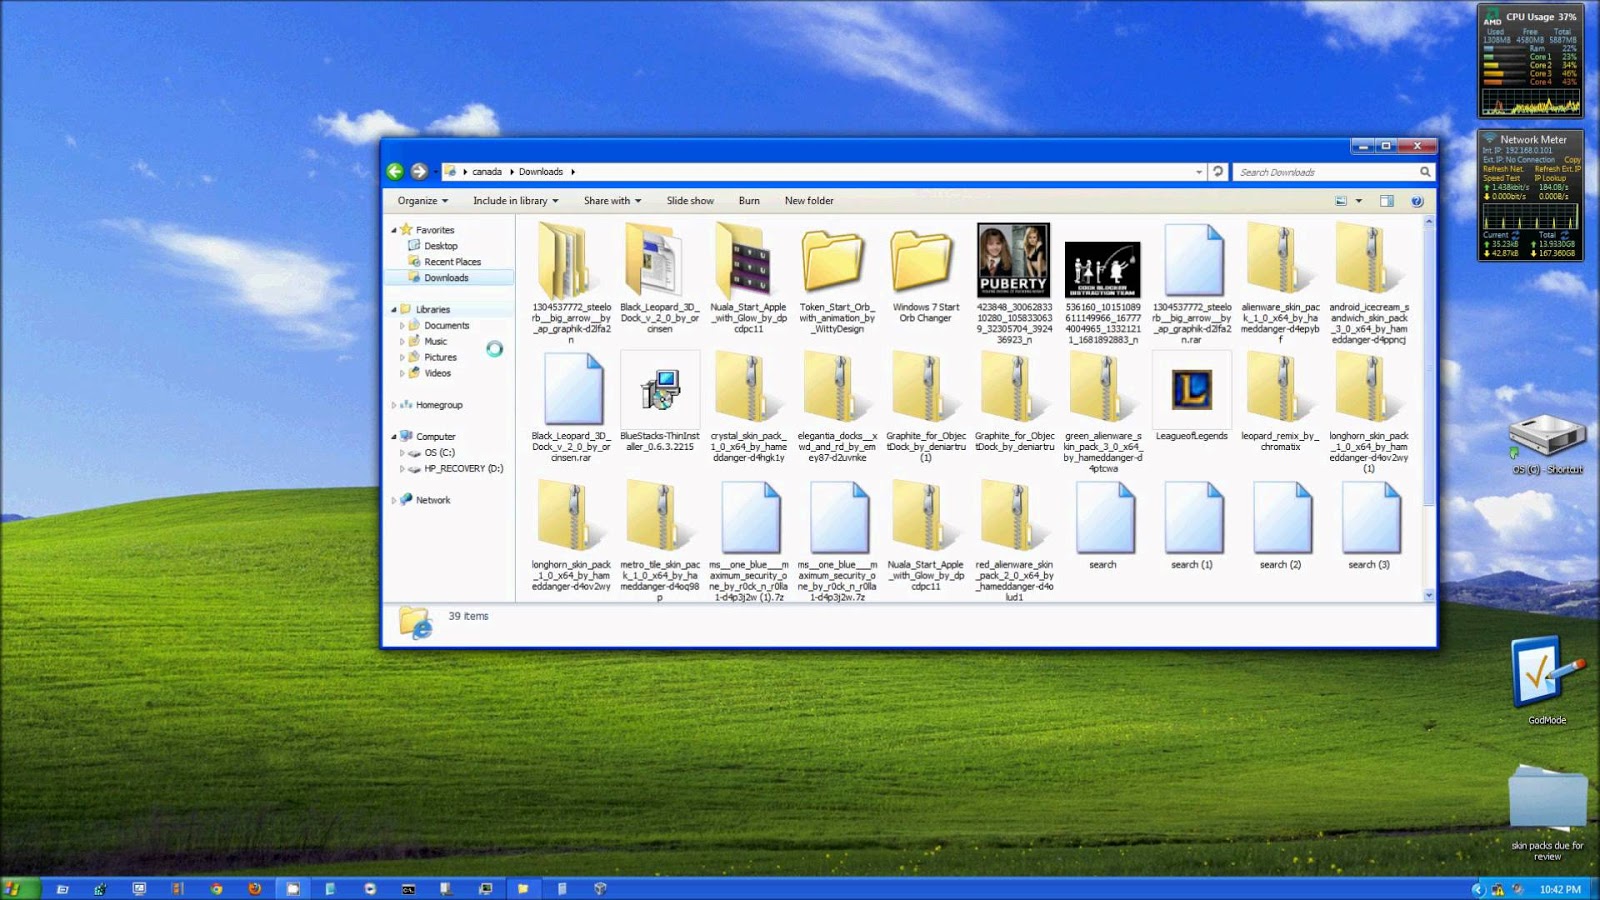Select elegantia_docks zip file
The image size is (1600, 900).
(837, 407)
